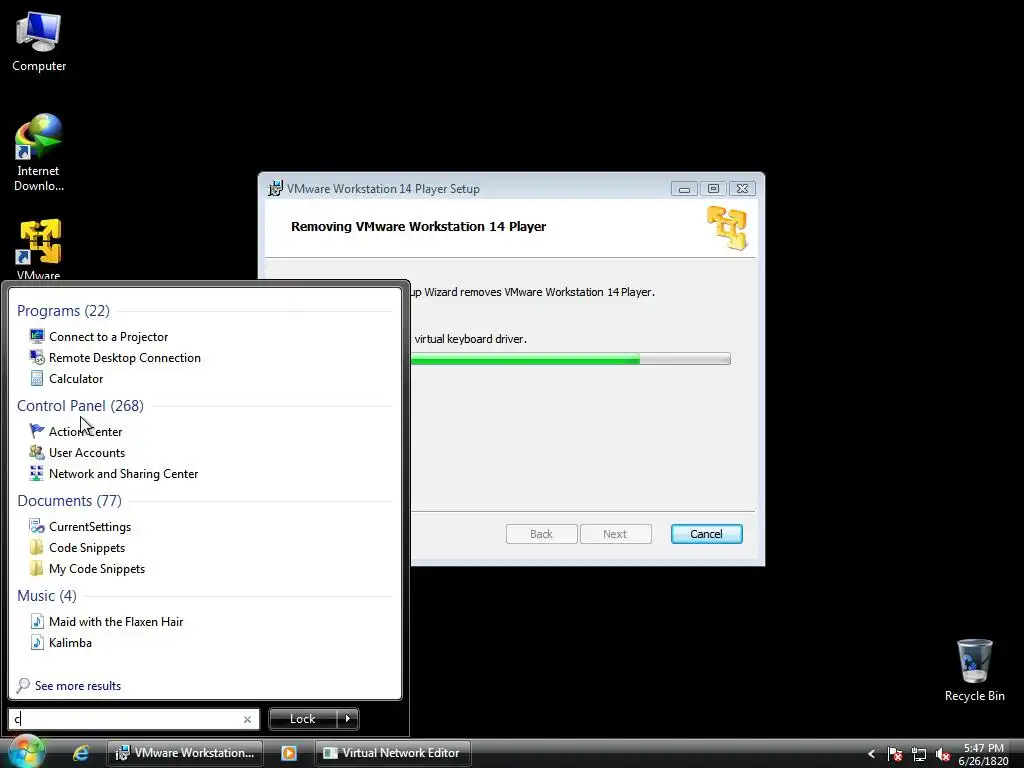Click the network tray icon
1024x768 pixels.
click(919, 754)
